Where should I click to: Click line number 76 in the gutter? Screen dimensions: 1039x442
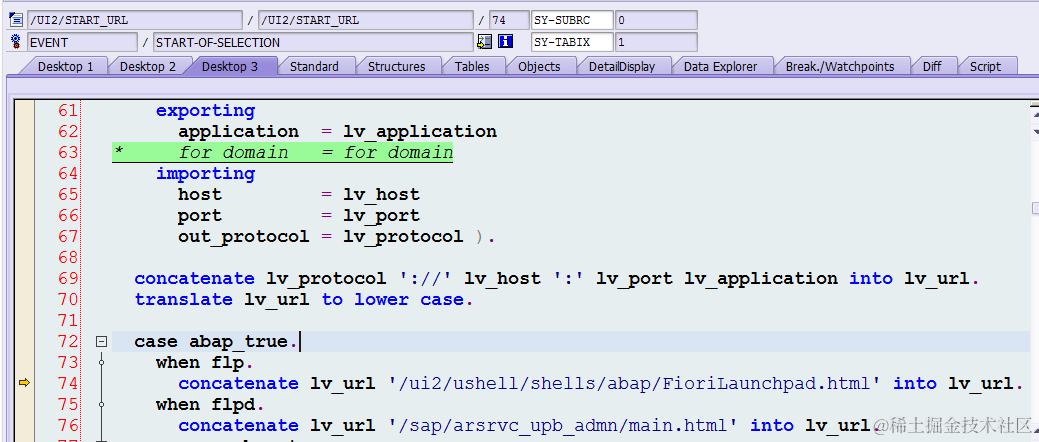68,425
